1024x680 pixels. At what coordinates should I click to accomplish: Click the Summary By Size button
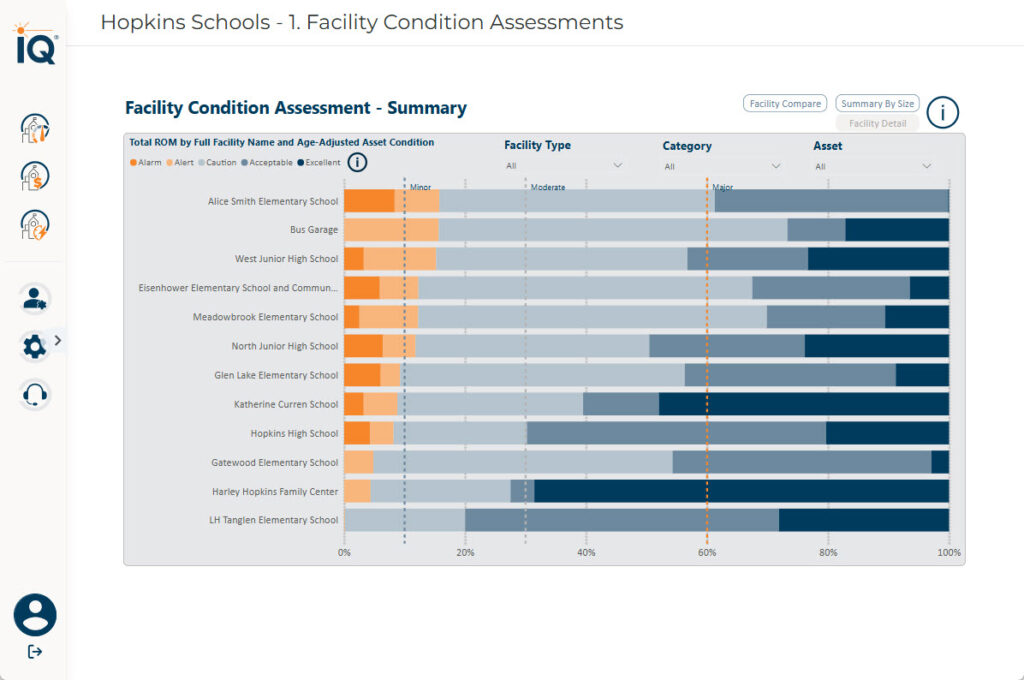click(877, 103)
